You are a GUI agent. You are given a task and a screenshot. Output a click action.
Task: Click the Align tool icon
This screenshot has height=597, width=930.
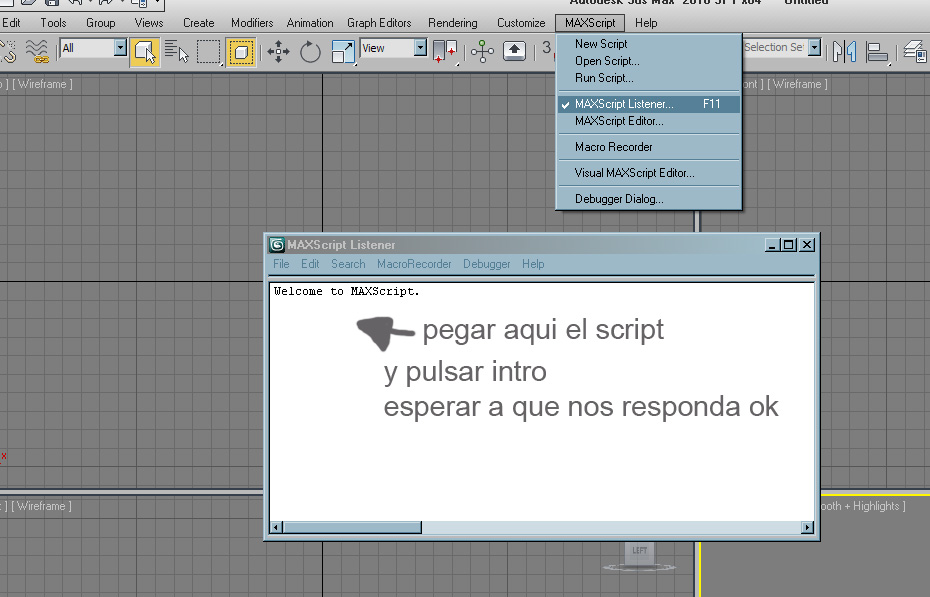[x=877, y=52]
